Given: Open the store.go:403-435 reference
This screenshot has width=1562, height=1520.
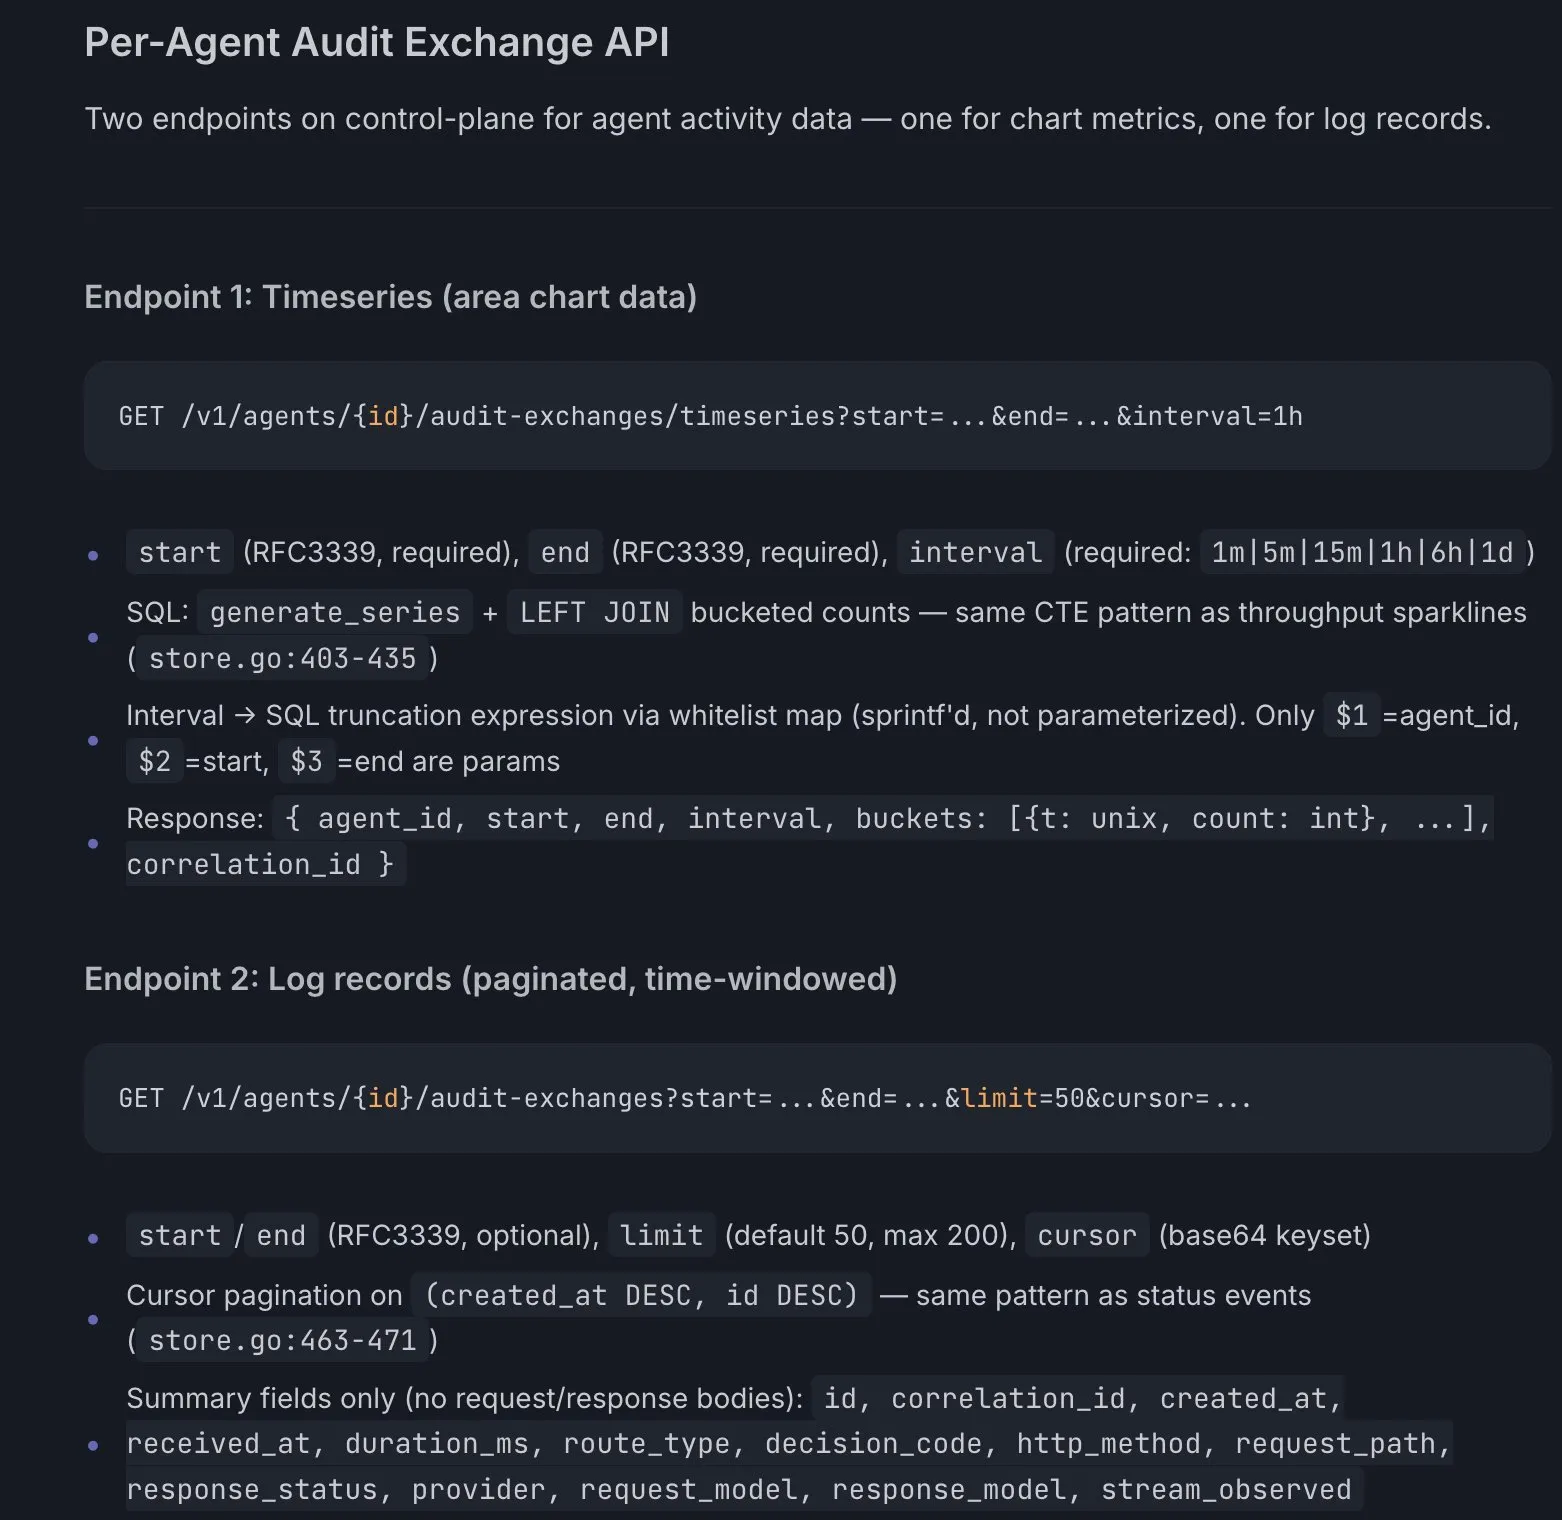Looking at the screenshot, I should [x=282, y=658].
